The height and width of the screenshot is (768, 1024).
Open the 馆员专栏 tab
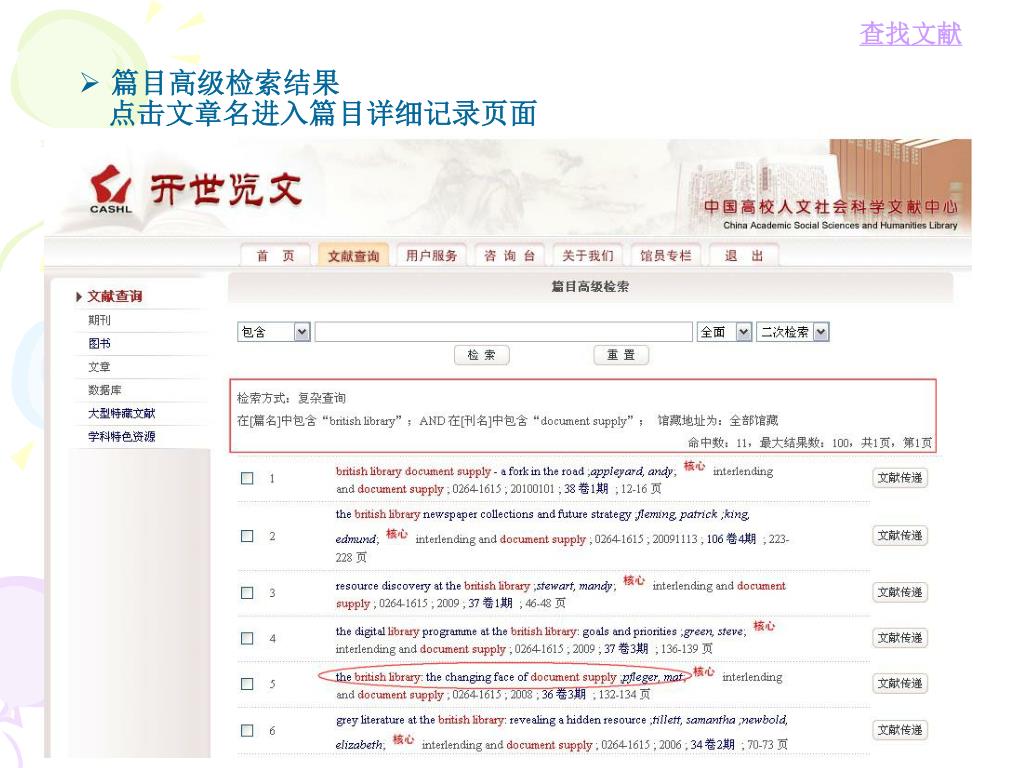665,256
